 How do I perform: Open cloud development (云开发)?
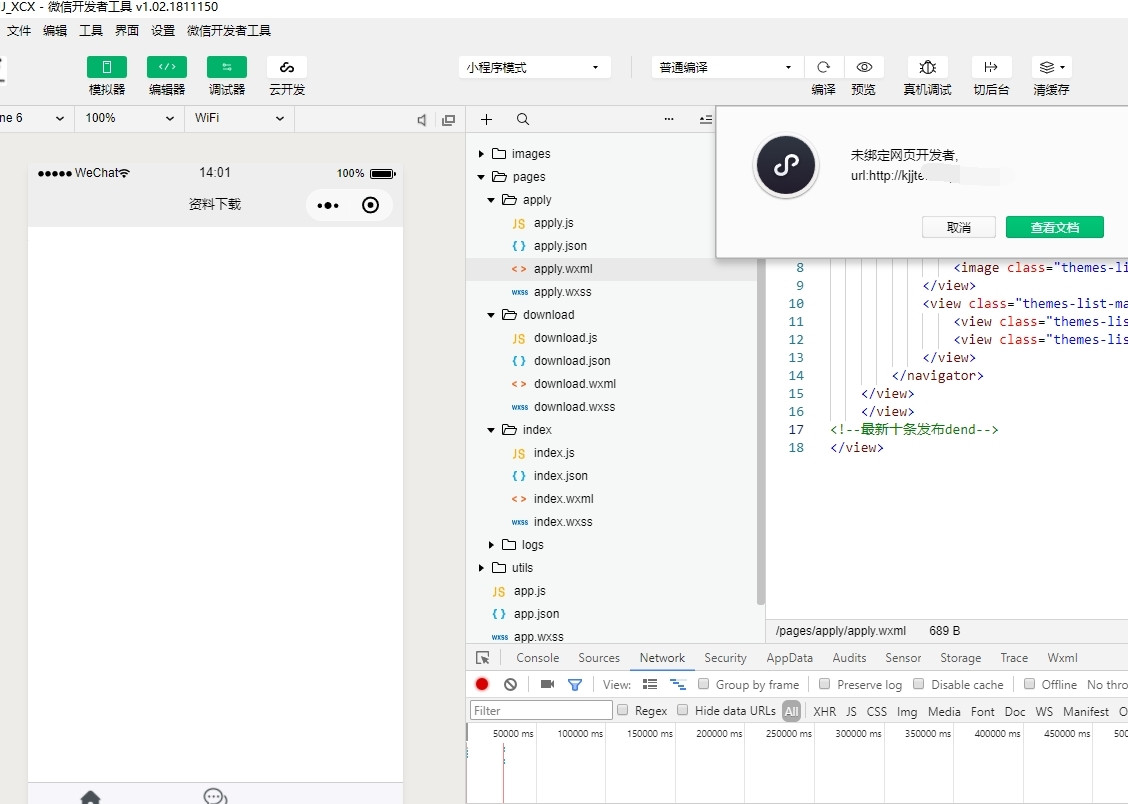tap(287, 67)
